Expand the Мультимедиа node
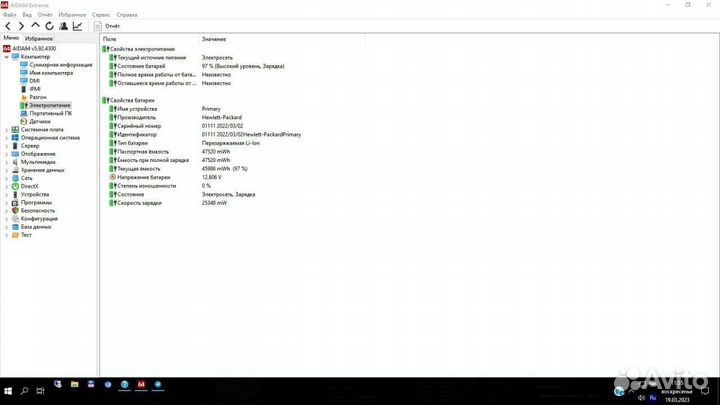Image resolution: width=720 pixels, height=405 pixels. pyautogui.click(x=6, y=162)
